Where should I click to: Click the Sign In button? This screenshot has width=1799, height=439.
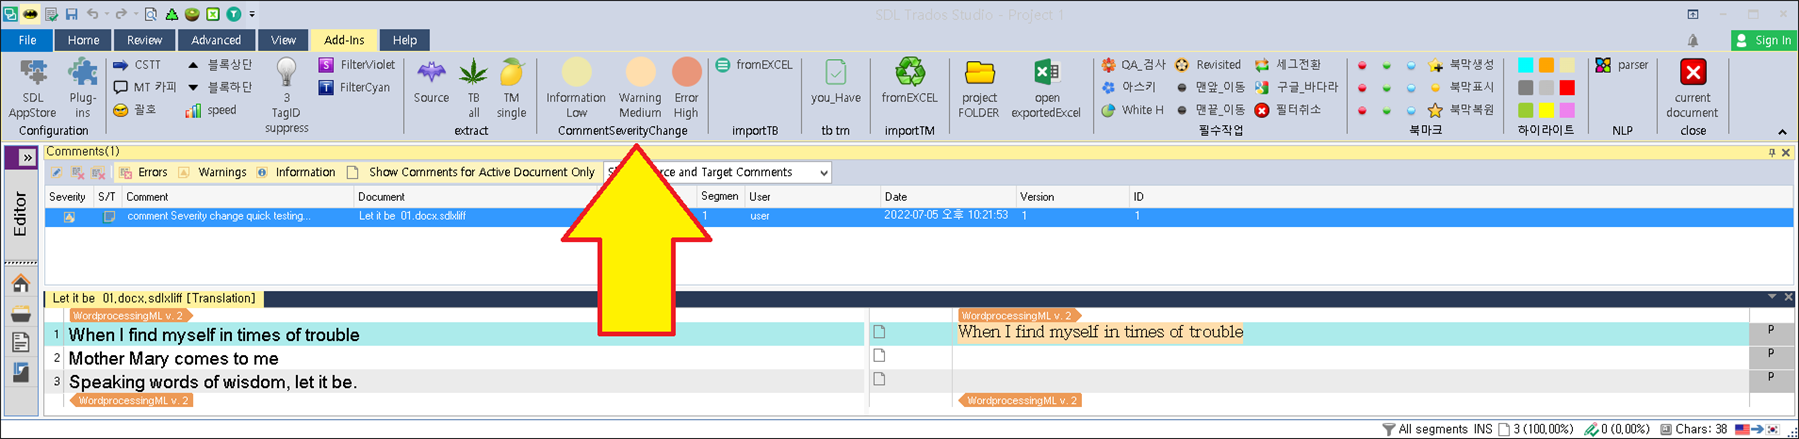pyautogui.click(x=1764, y=40)
